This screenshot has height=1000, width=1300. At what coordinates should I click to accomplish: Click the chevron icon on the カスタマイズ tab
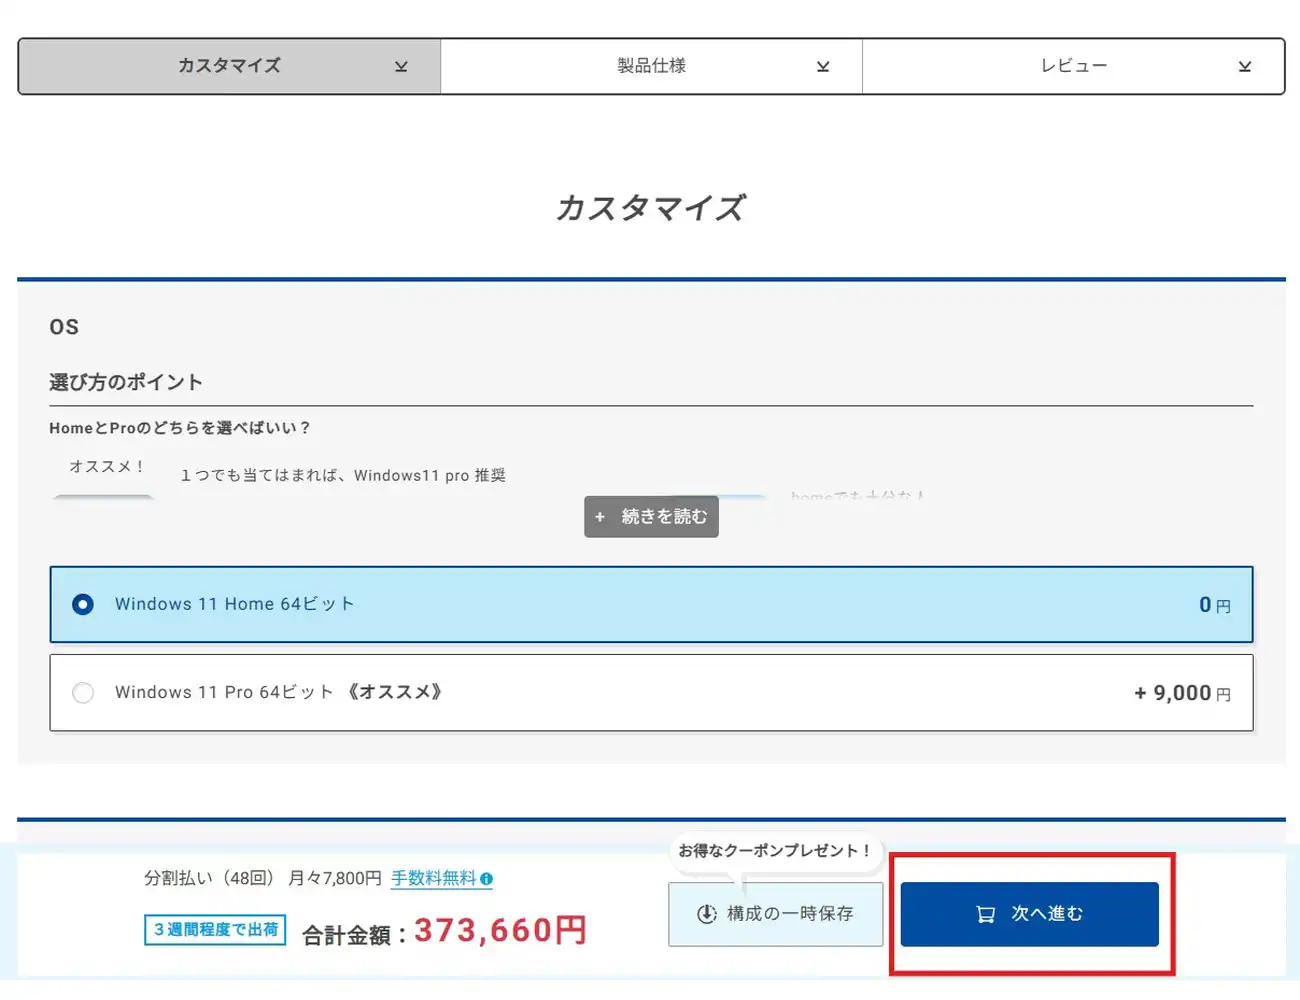point(401,67)
